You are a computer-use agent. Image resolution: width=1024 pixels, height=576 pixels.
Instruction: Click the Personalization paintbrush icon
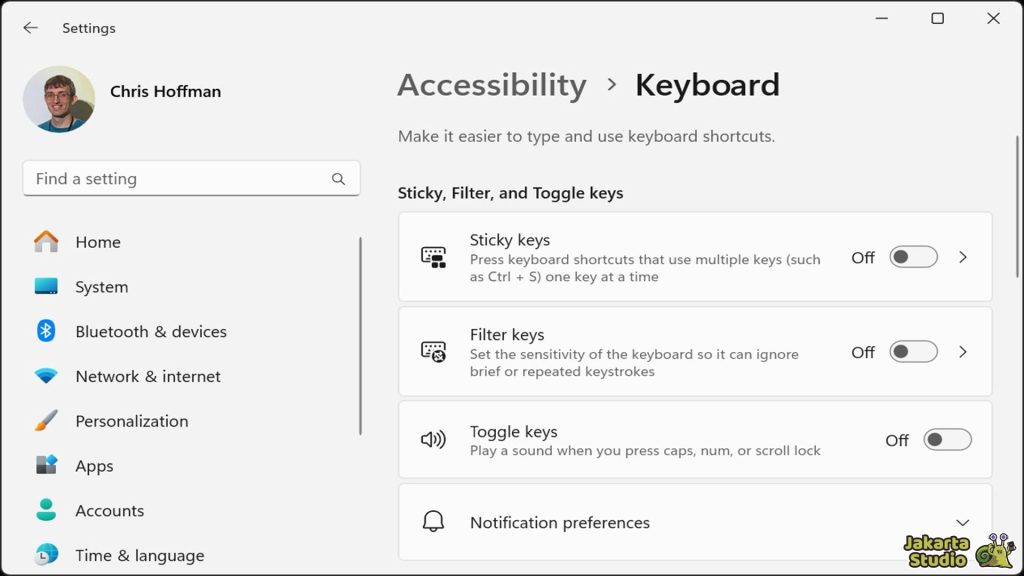(x=46, y=421)
